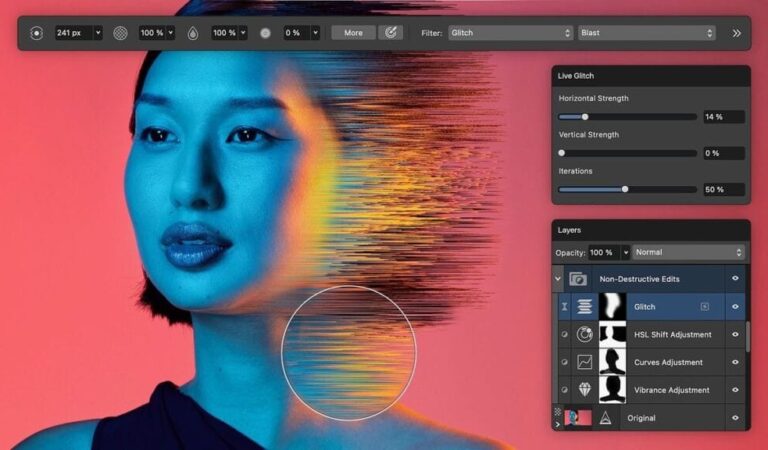Image resolution: width=768 pixels, height=450 pixels.
Task: Click the Layers panel title
Action: point(569,230)
